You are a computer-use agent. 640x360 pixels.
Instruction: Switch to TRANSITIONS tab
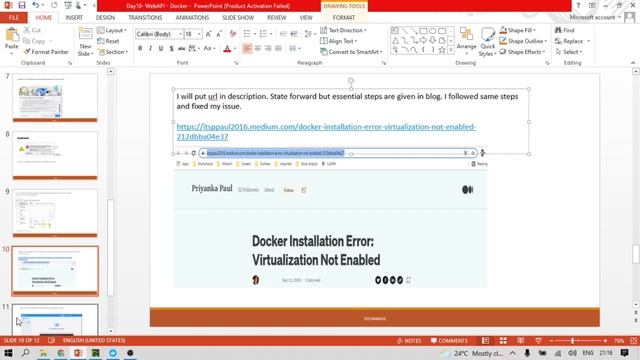tap(145, 18)
